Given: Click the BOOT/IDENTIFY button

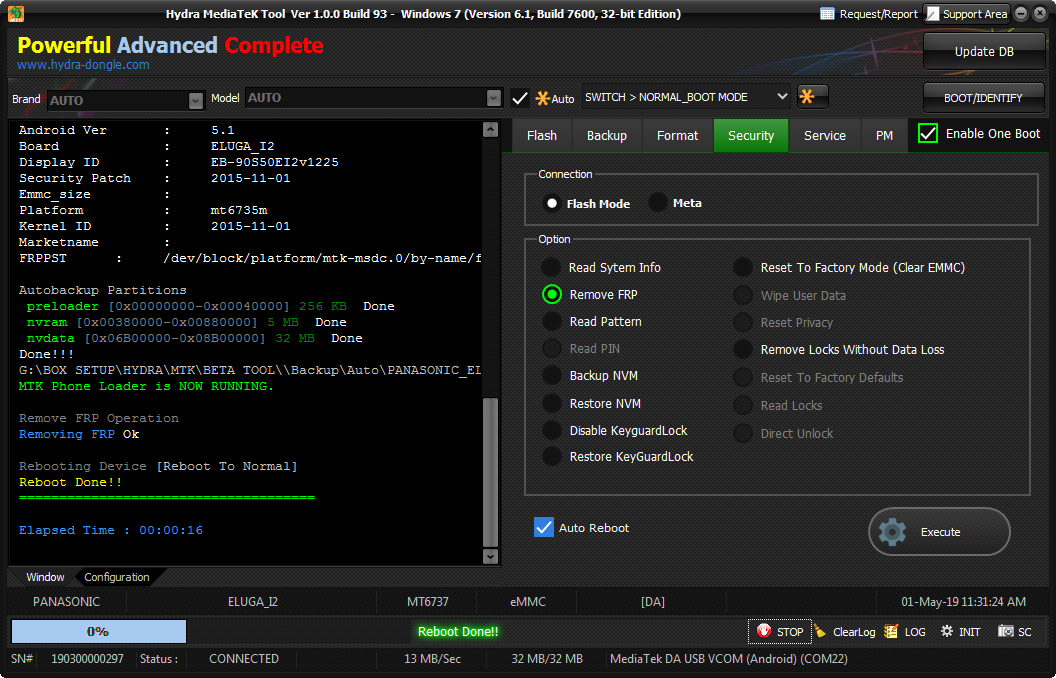Looking at the screenshot, I should pos(983,98).
